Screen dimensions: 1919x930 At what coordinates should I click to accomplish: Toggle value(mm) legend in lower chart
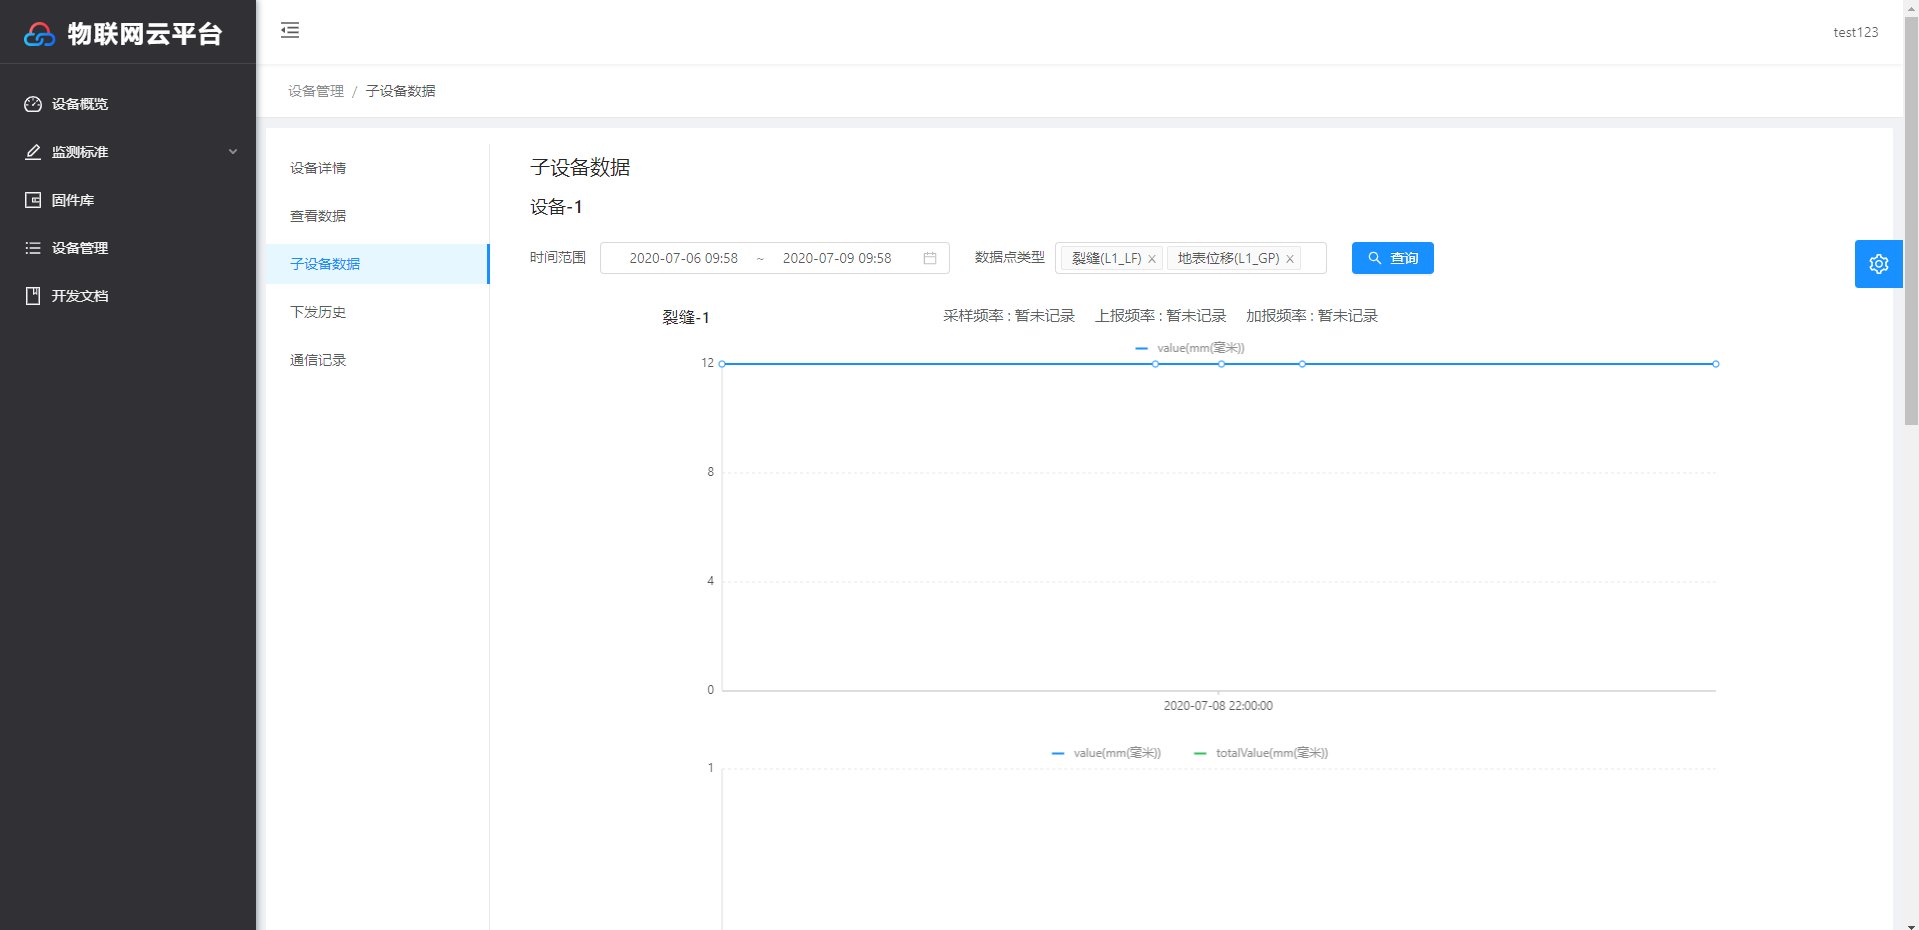[1106, 753]
